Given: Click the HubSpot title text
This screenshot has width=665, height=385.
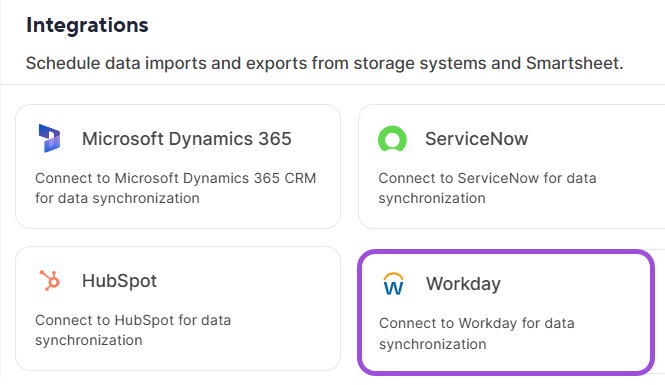Looking at the screenshot, I should coord(120,281).
